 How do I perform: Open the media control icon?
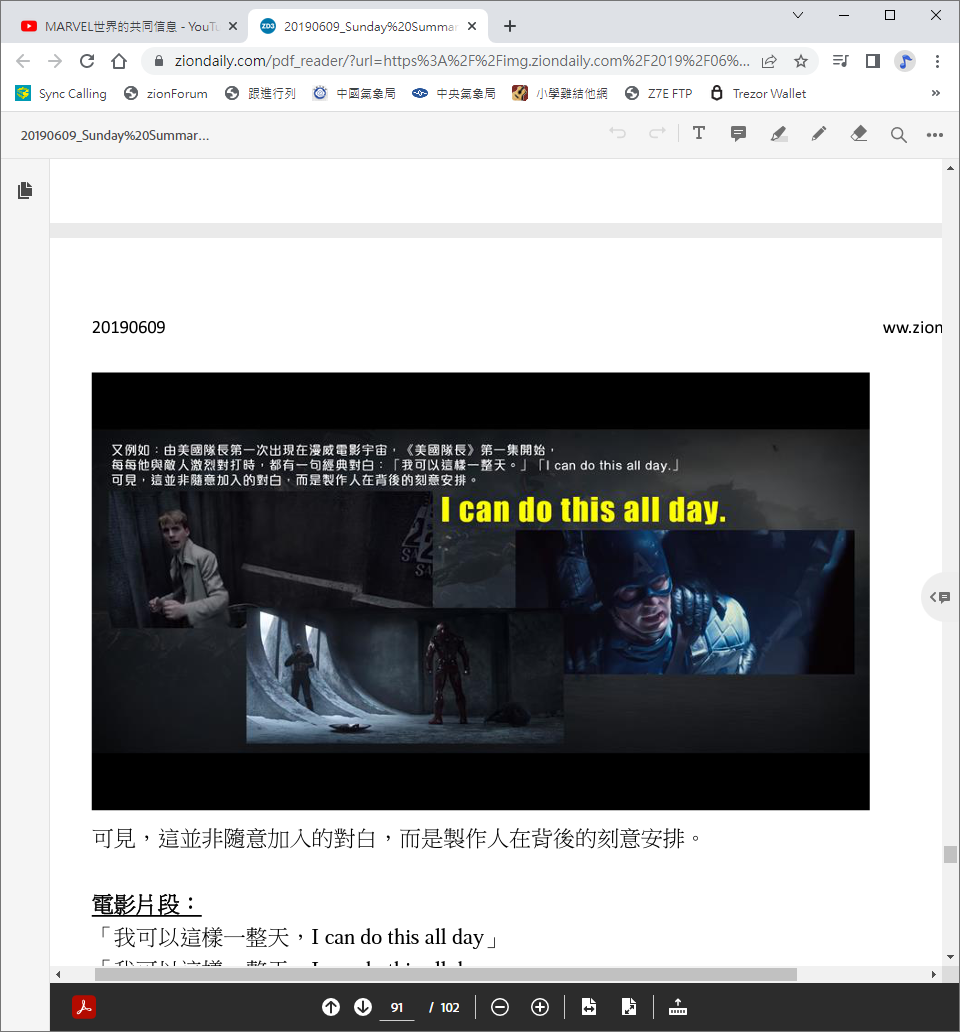pos(840,61)
